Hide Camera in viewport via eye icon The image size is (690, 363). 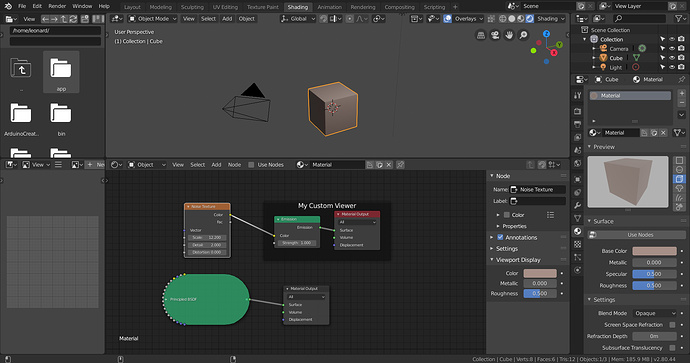(x=672, y=48)
